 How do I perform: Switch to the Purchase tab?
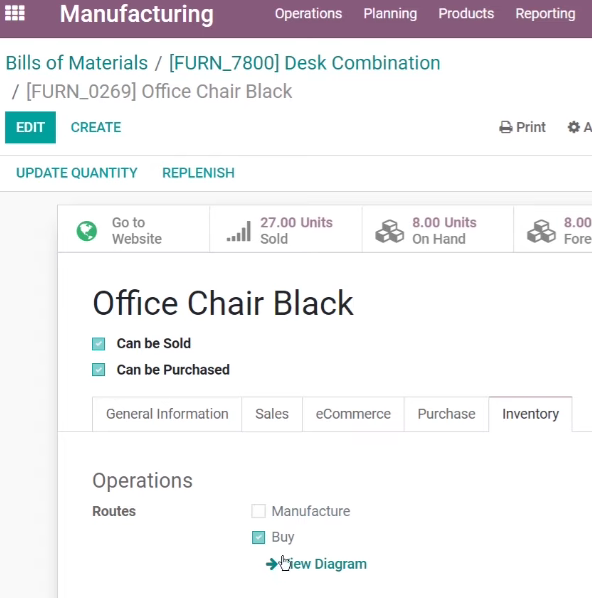point(446,414)
